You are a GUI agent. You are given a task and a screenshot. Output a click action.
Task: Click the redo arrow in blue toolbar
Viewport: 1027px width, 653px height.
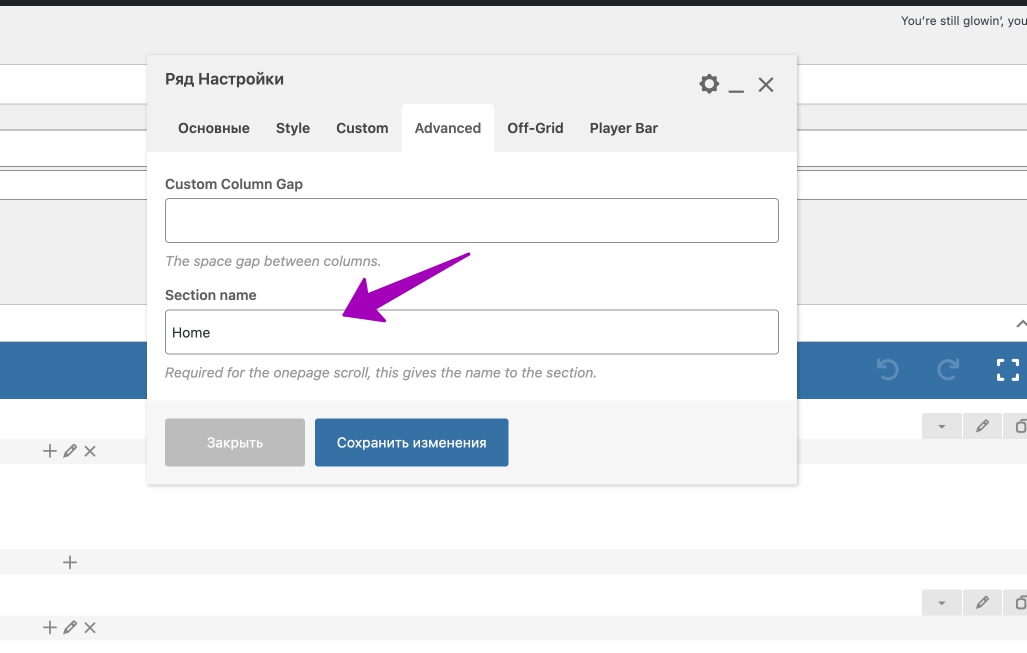[x=948, y=370]
